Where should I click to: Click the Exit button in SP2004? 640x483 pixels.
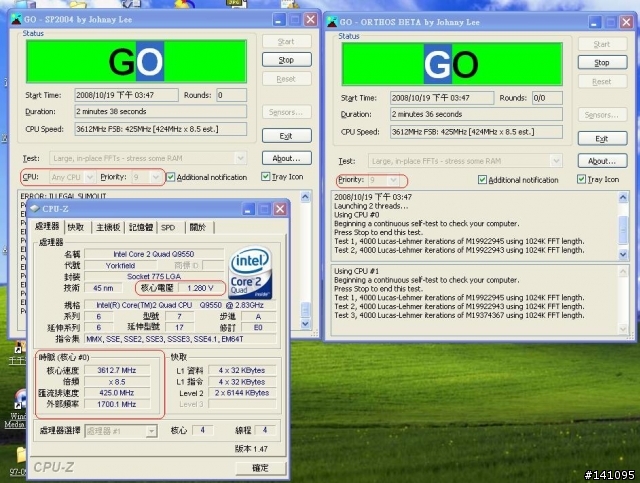pos(287,136)
